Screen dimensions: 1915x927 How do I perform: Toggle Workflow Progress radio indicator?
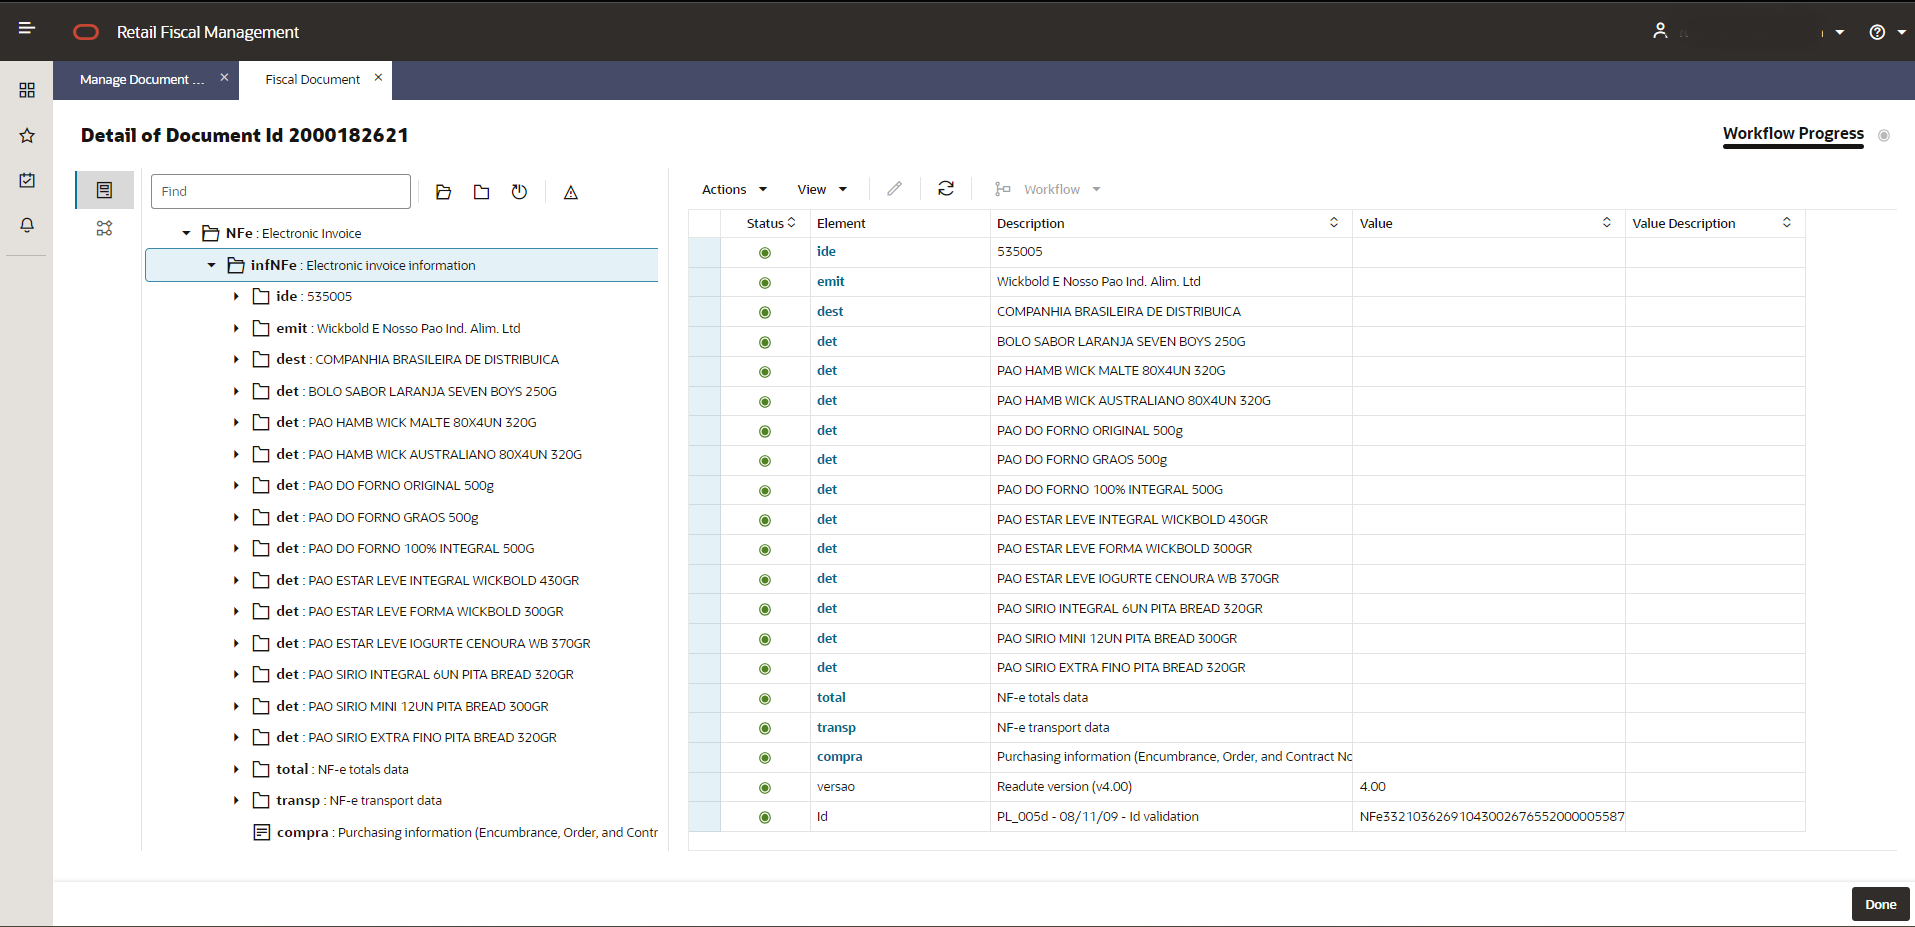(x=1884, y=135)
